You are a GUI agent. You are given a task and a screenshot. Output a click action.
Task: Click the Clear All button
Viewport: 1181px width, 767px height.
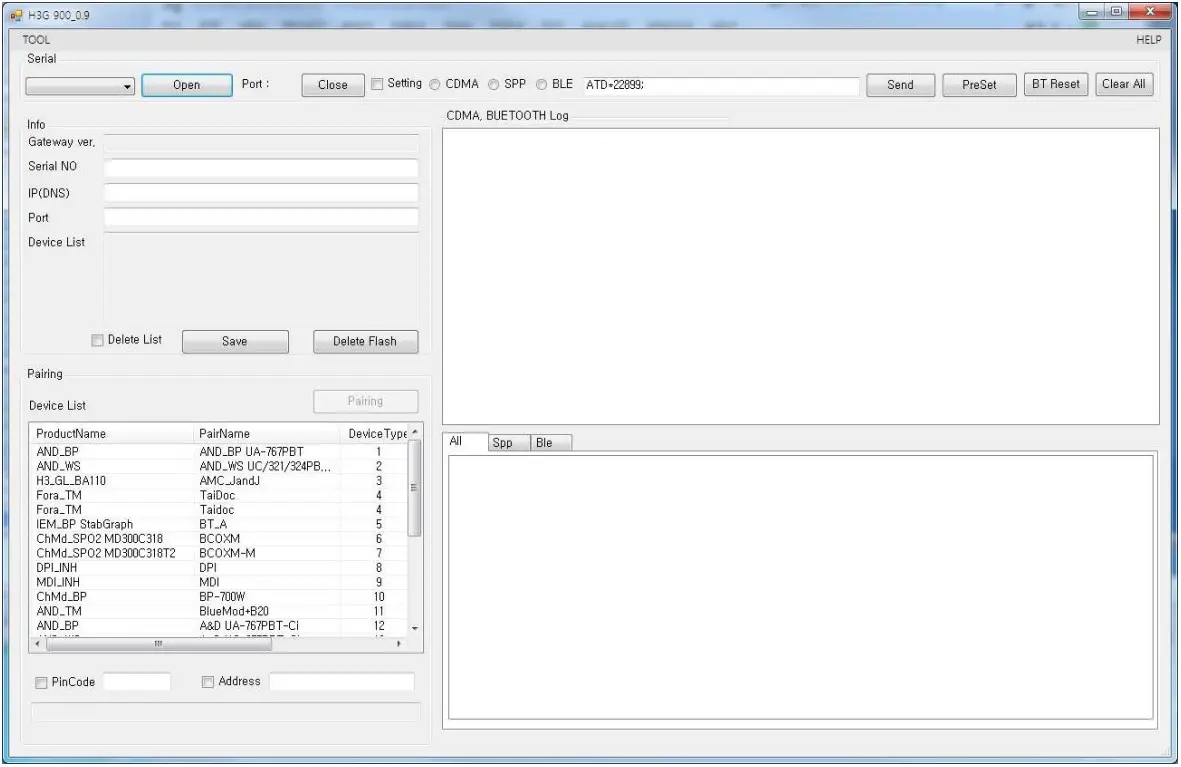(x=1123, y=84)
